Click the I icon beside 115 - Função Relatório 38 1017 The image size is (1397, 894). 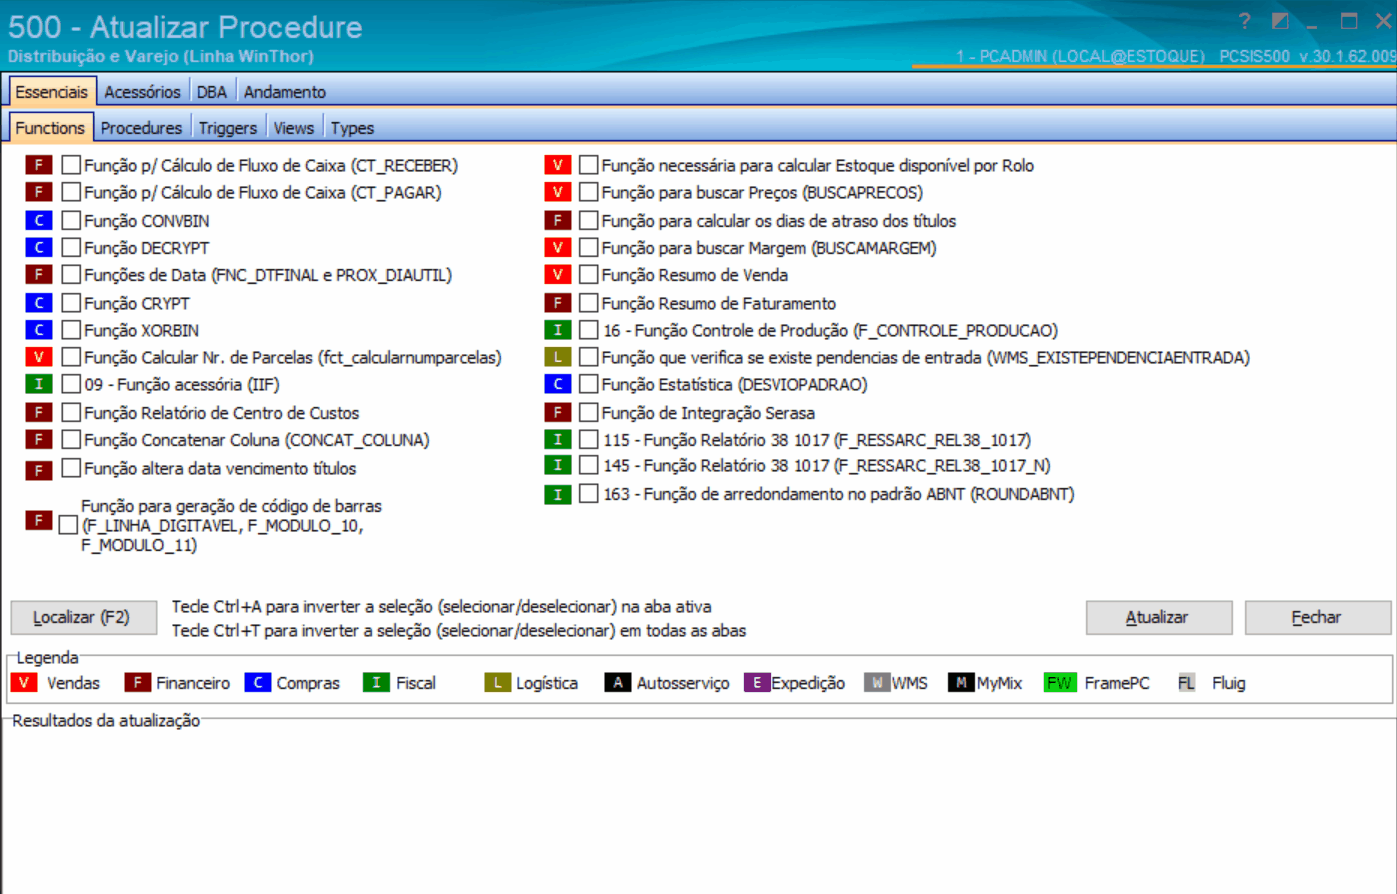point(557,439)
